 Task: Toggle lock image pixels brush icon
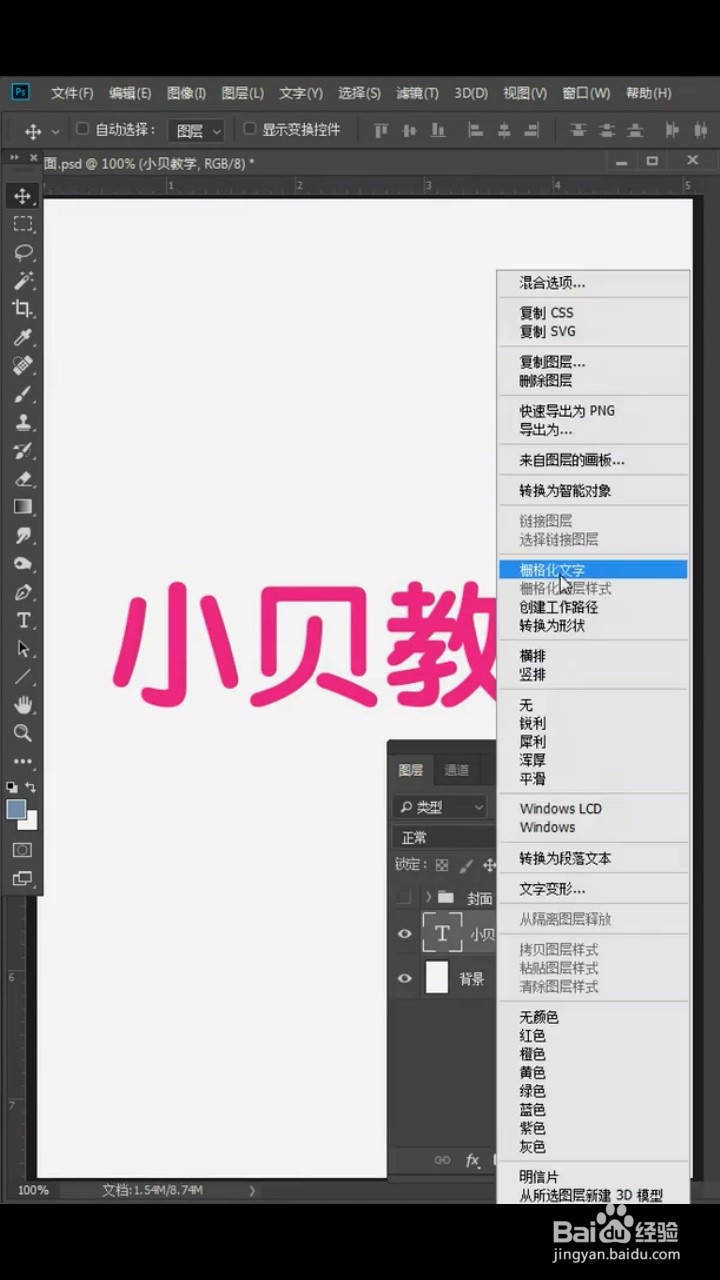click(x=466, y=865)
